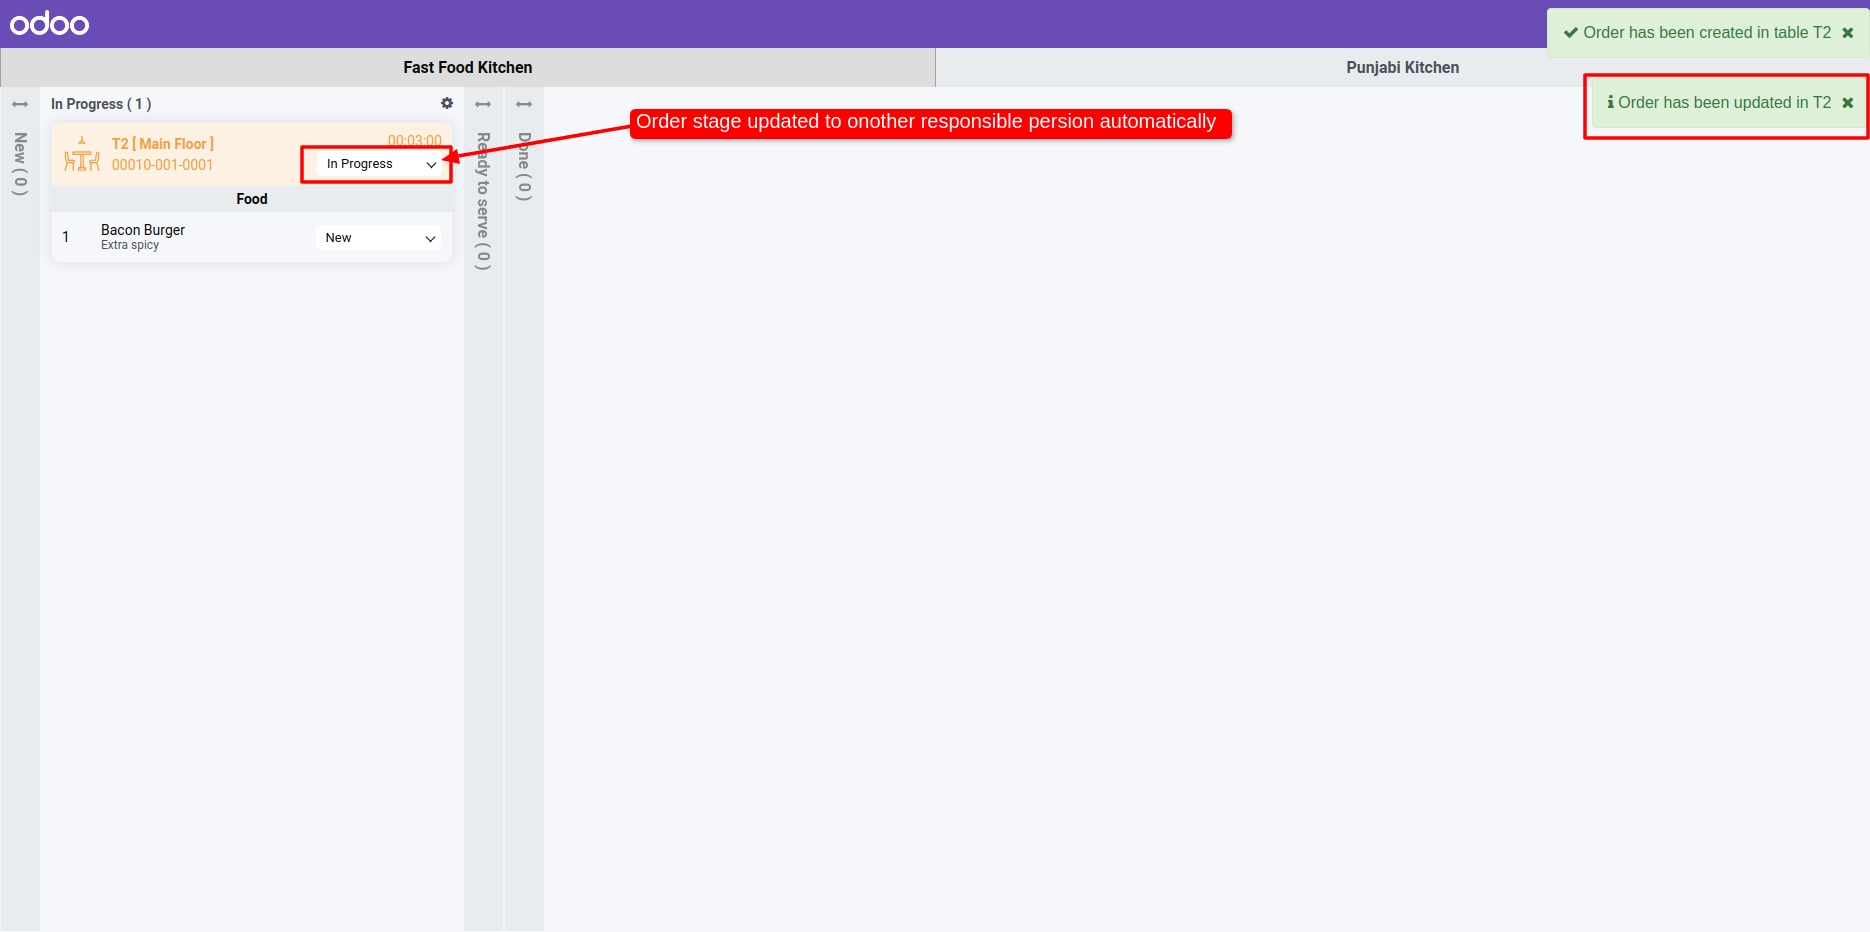This screenshot has width=1870, height=932.
Task: Click the vertical Done ( 0 ) column label
Action: [524, 167]
